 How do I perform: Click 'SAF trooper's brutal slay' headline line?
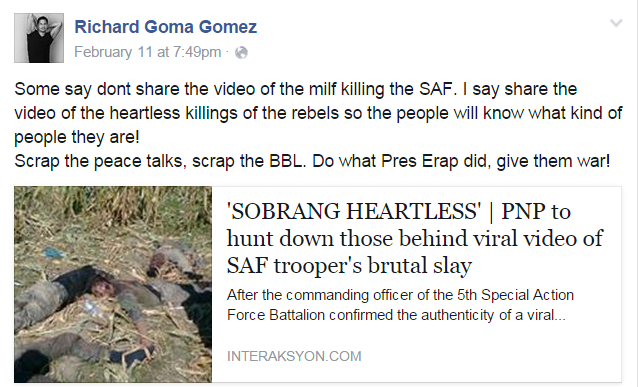point(349,265)
